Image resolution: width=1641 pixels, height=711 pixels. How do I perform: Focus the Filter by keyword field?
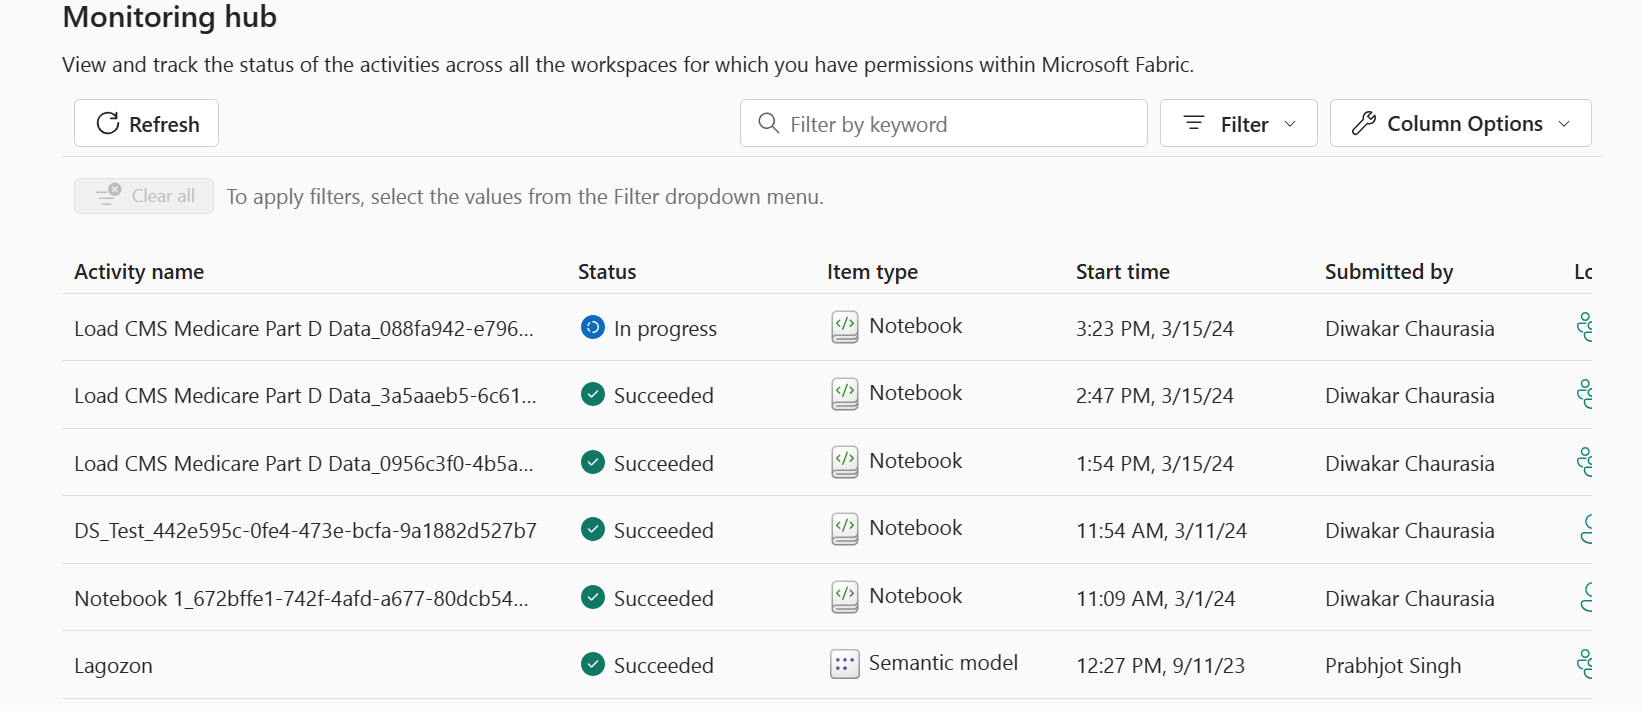click(x=944, y=123)
